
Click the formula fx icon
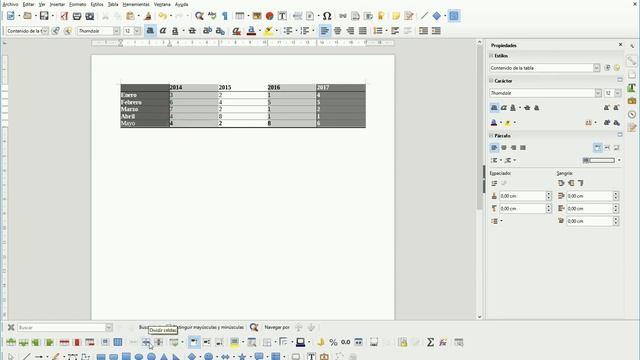click(443, 342)
